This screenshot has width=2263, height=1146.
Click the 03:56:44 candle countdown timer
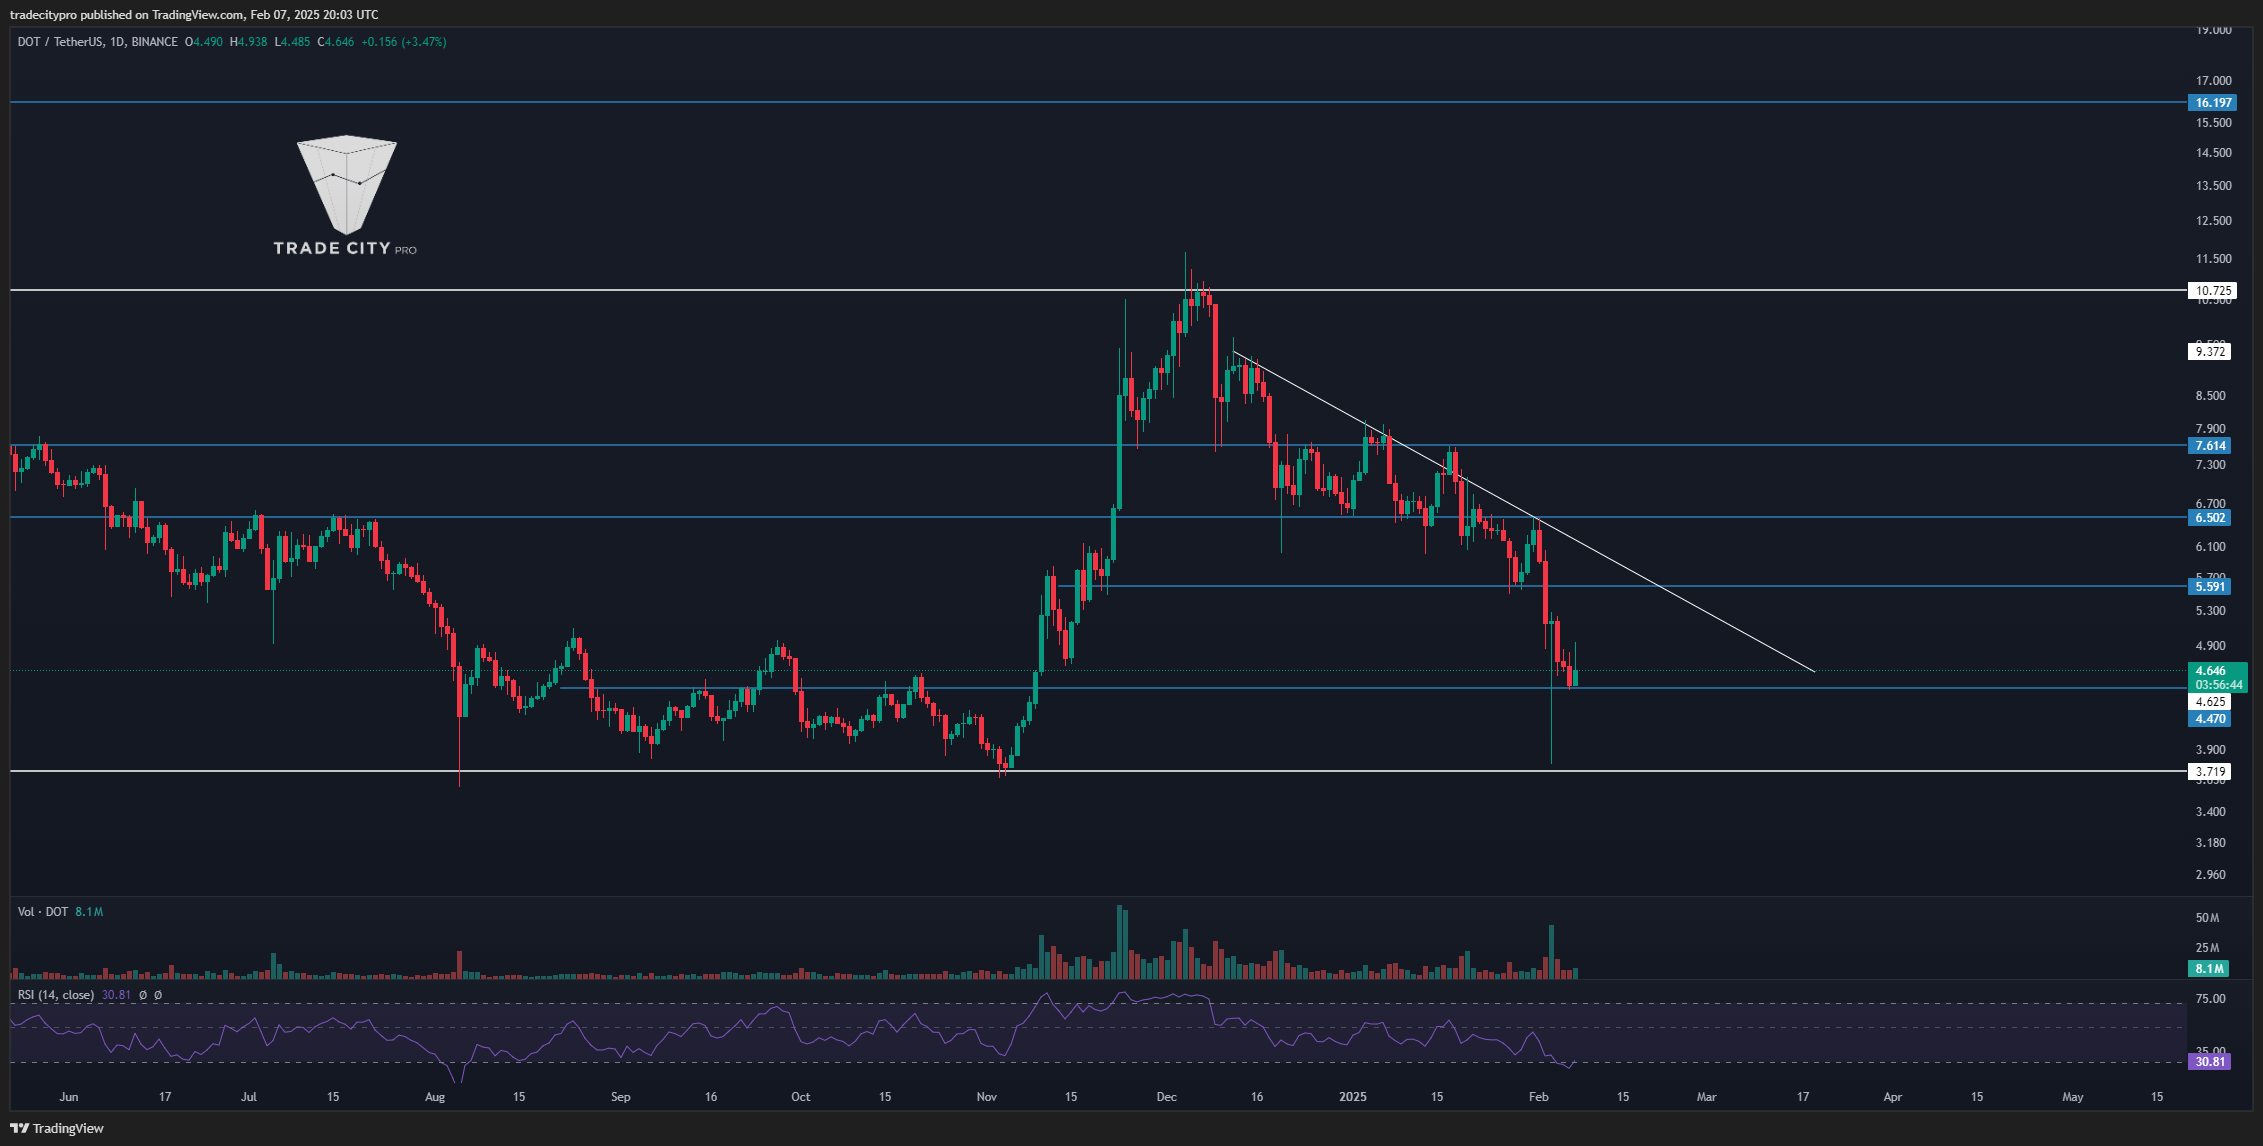coord(2218,685)
